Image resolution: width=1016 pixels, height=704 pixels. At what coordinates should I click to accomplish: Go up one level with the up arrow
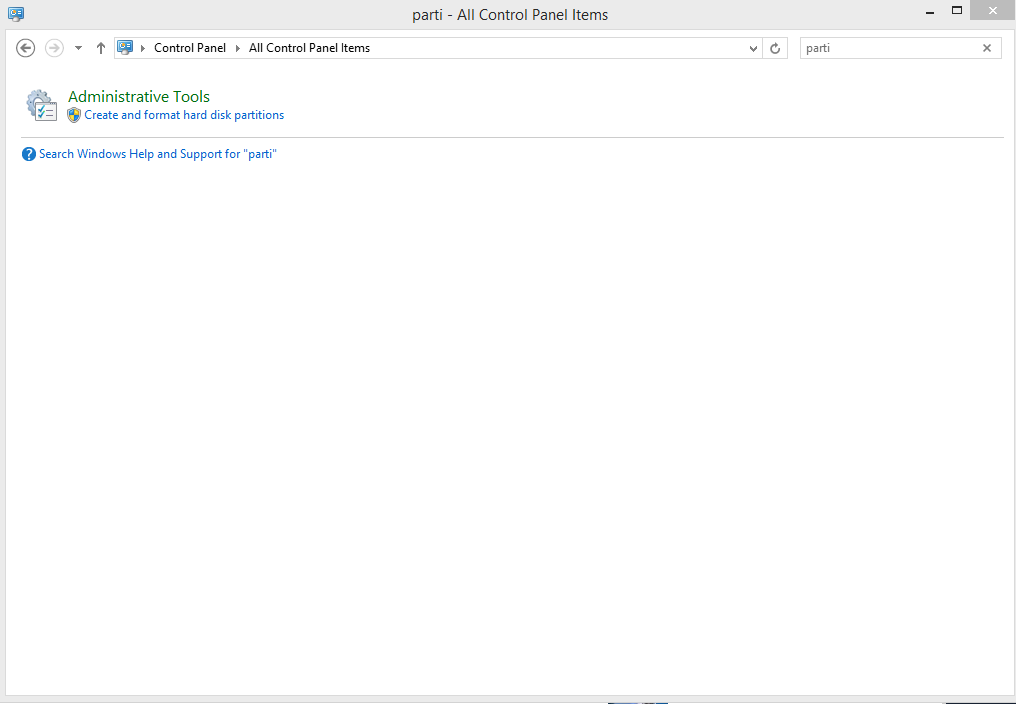(x=100, y=48)
